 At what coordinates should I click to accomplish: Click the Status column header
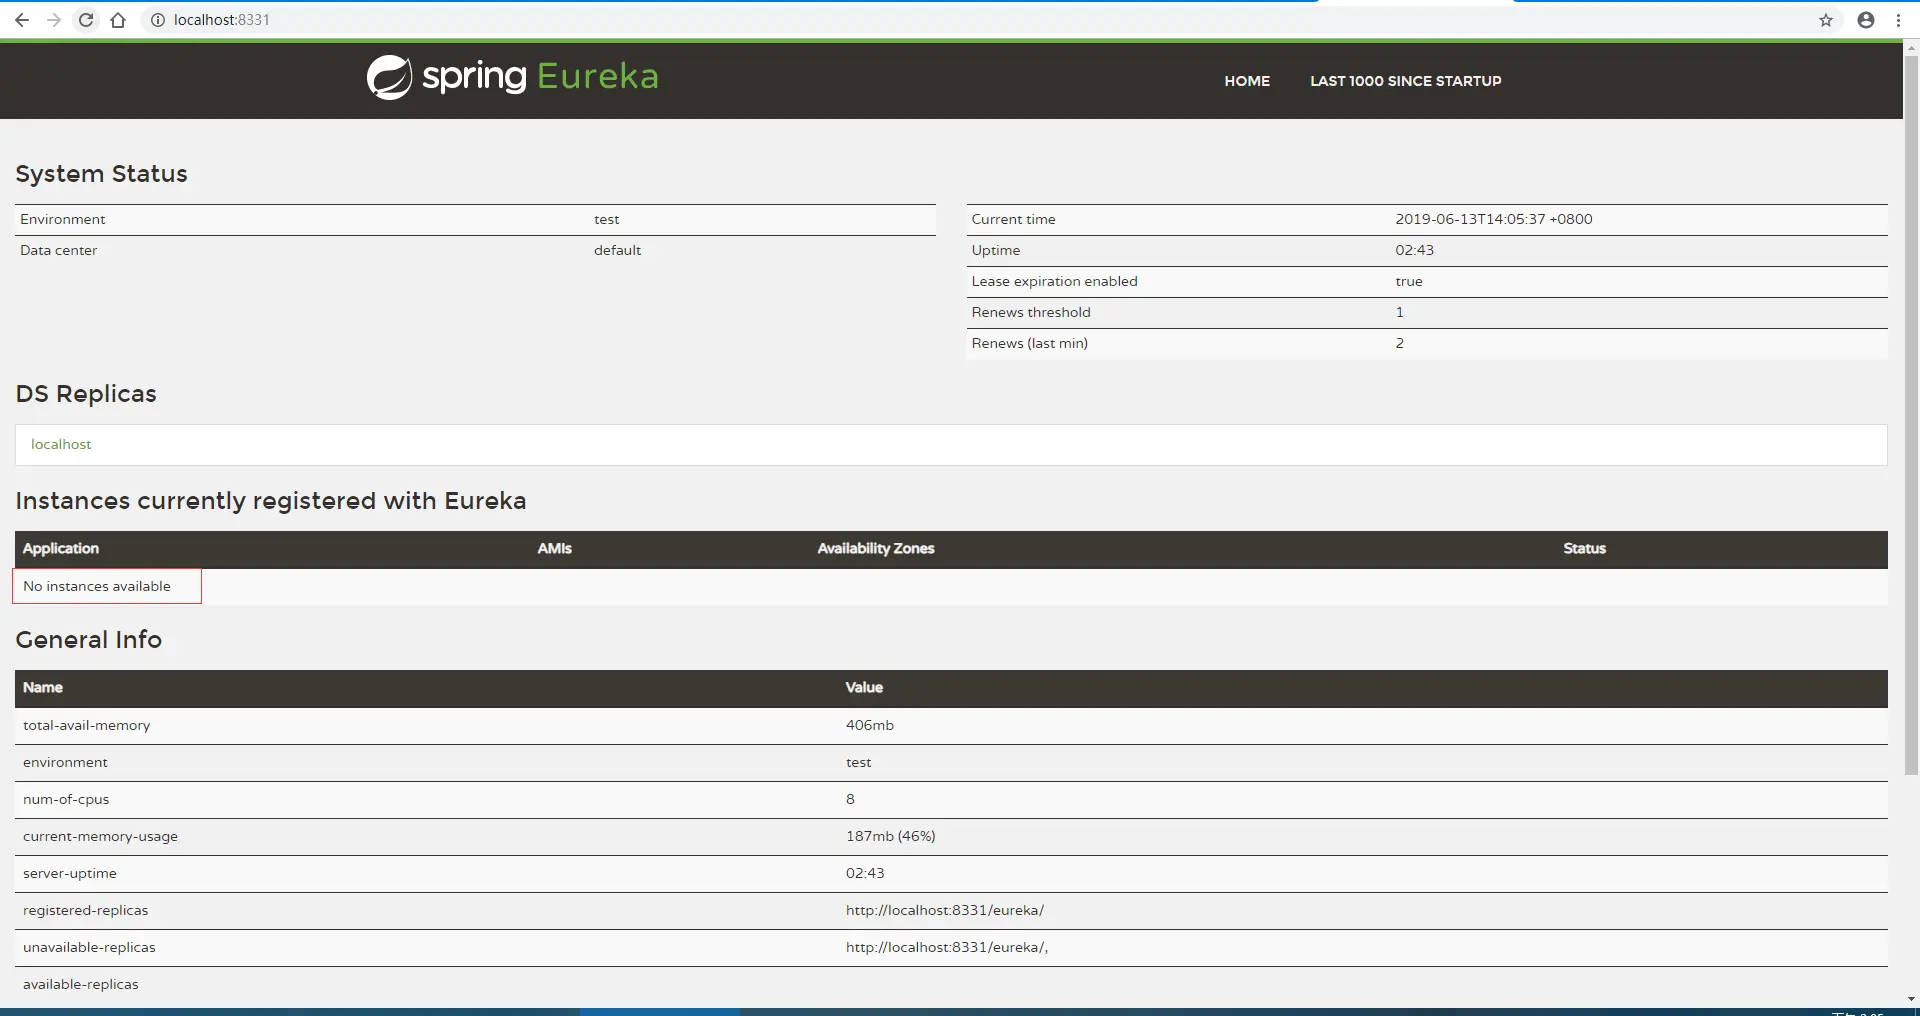click(x=1585, y=549)
